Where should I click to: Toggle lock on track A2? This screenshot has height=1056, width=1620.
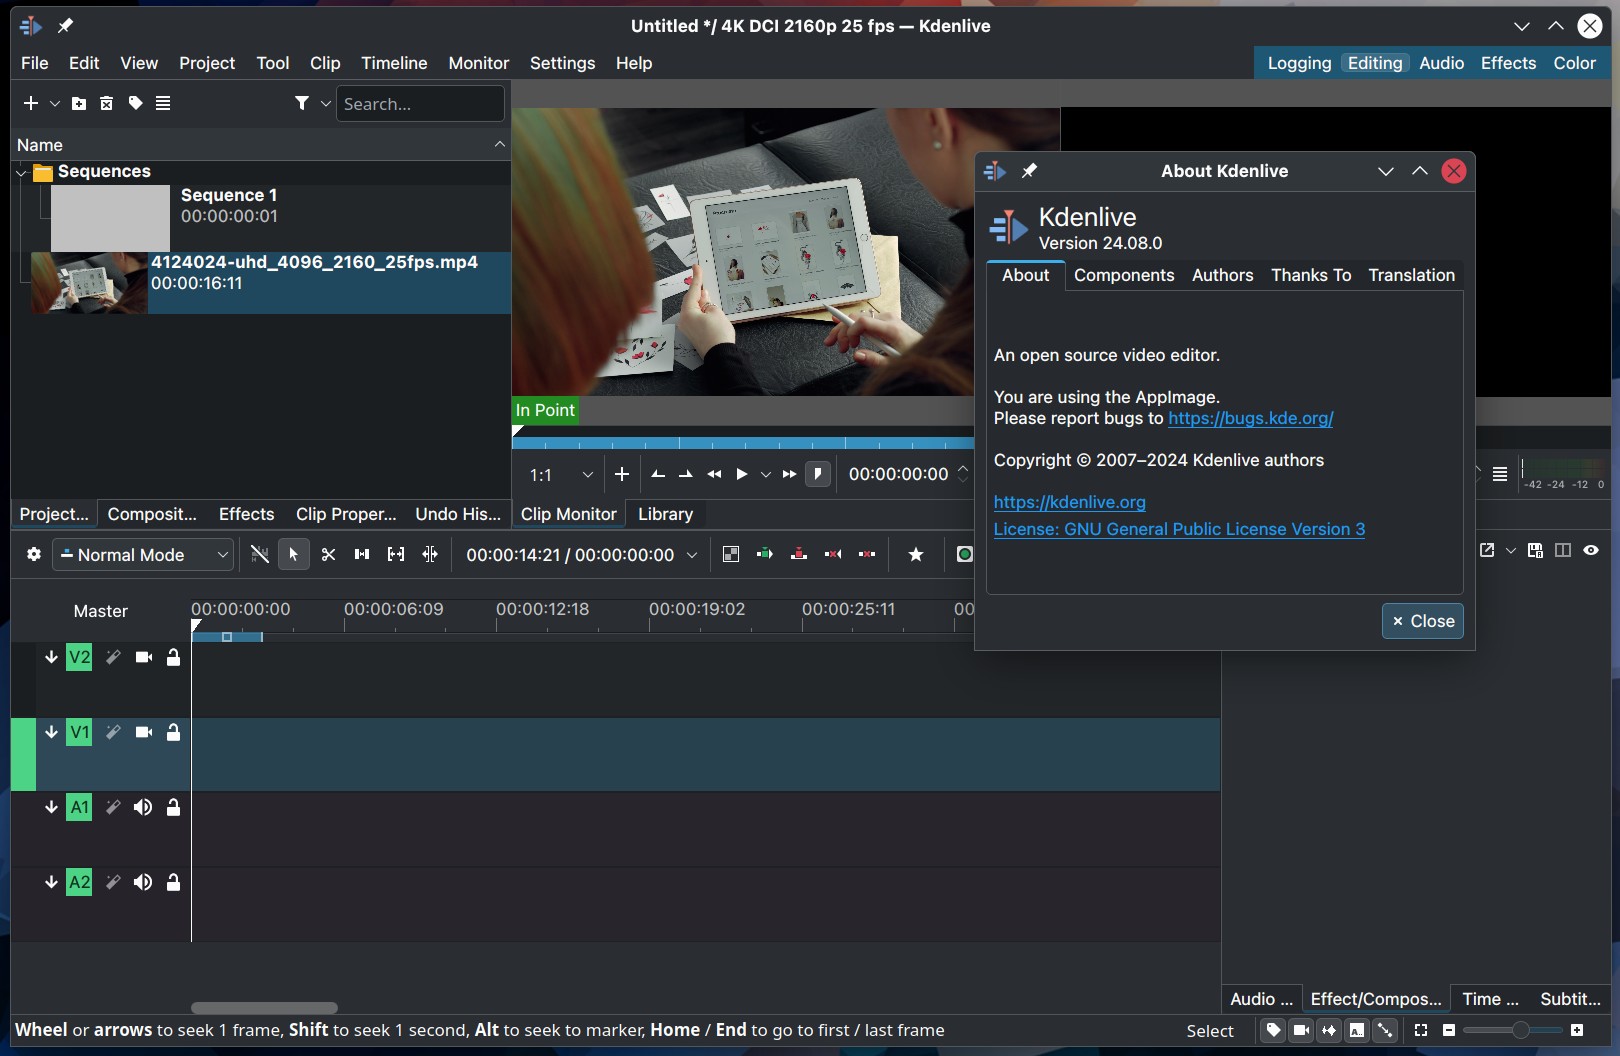173,882
